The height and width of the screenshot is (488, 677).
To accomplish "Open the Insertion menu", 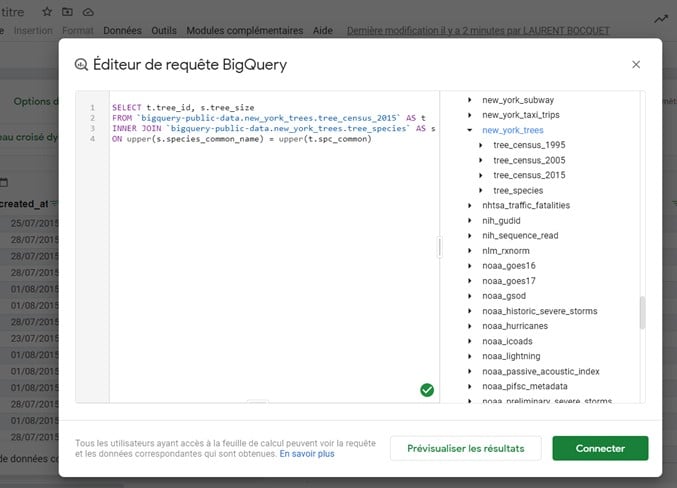I will 33,31.
